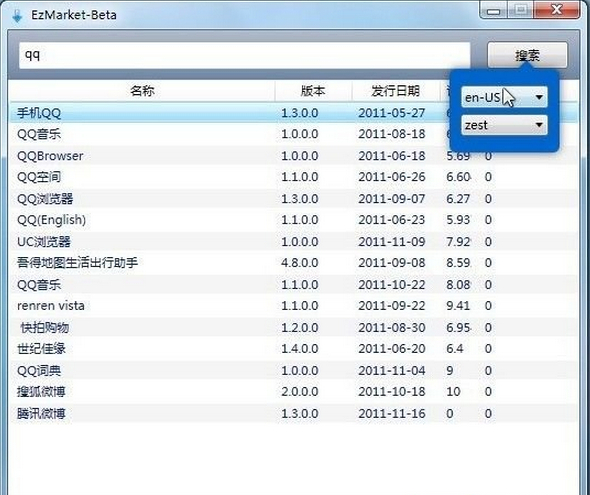Image resolution: width=590 pixels, height=495 pixels.
Task: Select the 世纪佳缘 entry
Action: (x=293, y=349)
